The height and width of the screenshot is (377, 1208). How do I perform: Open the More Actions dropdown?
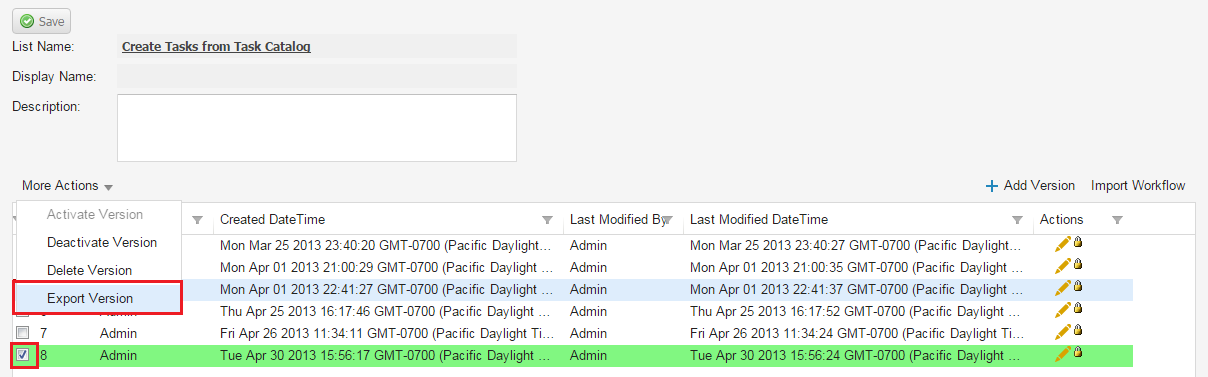[67, 186]
